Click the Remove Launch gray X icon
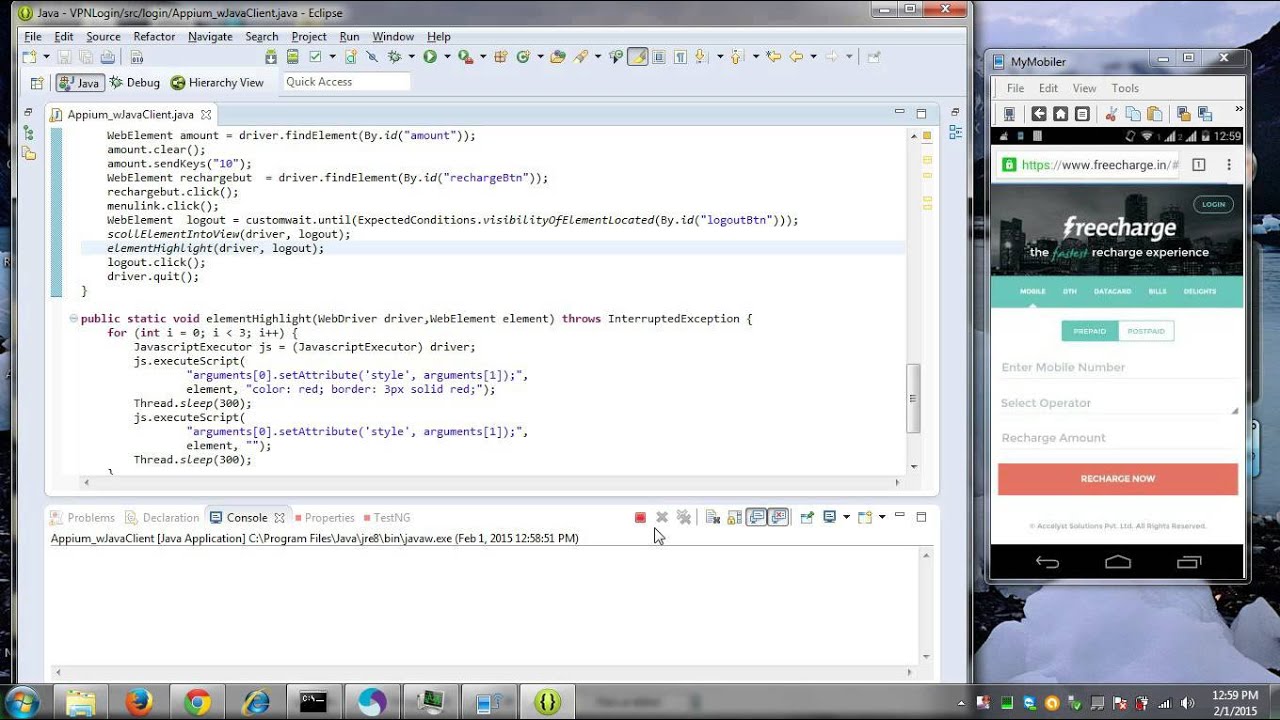1280x720 pixels. pos(662,517)
